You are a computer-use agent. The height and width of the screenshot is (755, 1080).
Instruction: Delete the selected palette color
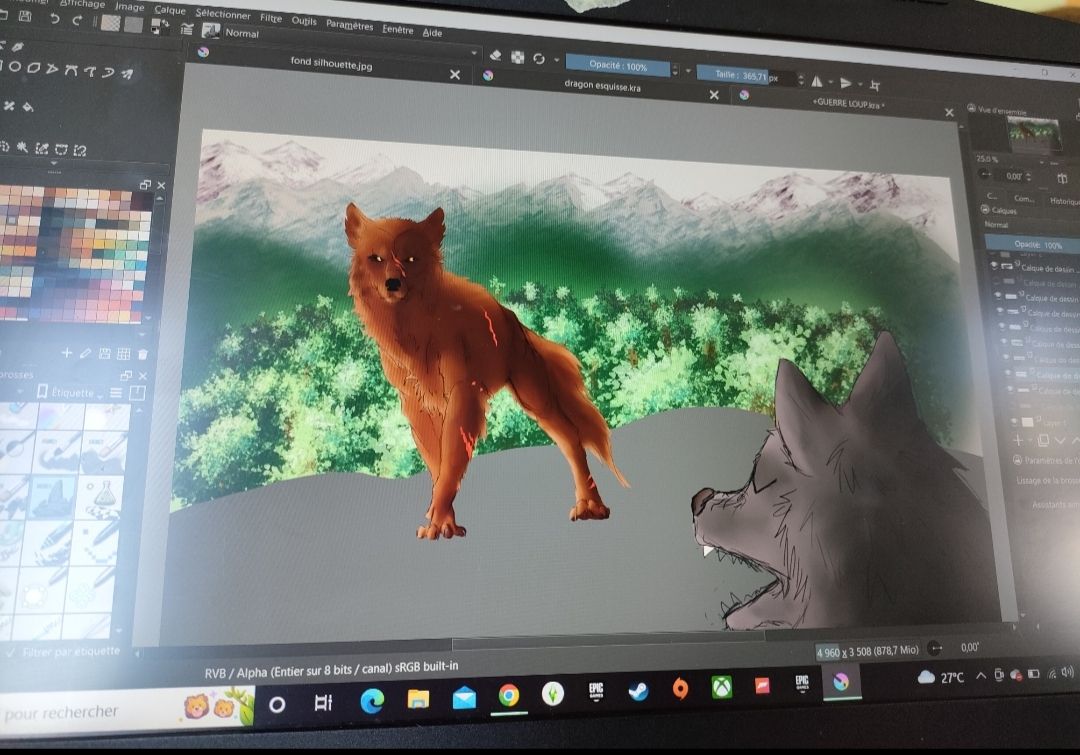tap(143, 354)
